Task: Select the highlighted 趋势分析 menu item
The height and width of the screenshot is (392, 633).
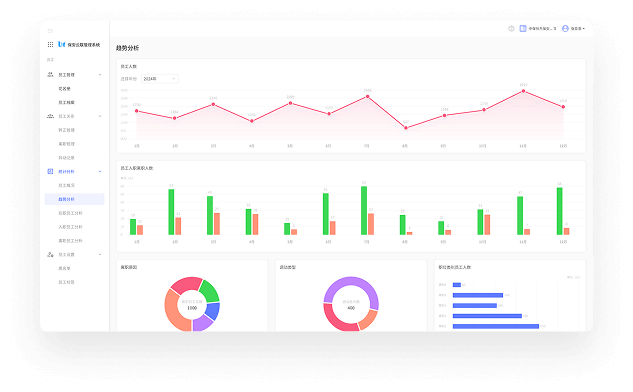Action: pos(75,199)
